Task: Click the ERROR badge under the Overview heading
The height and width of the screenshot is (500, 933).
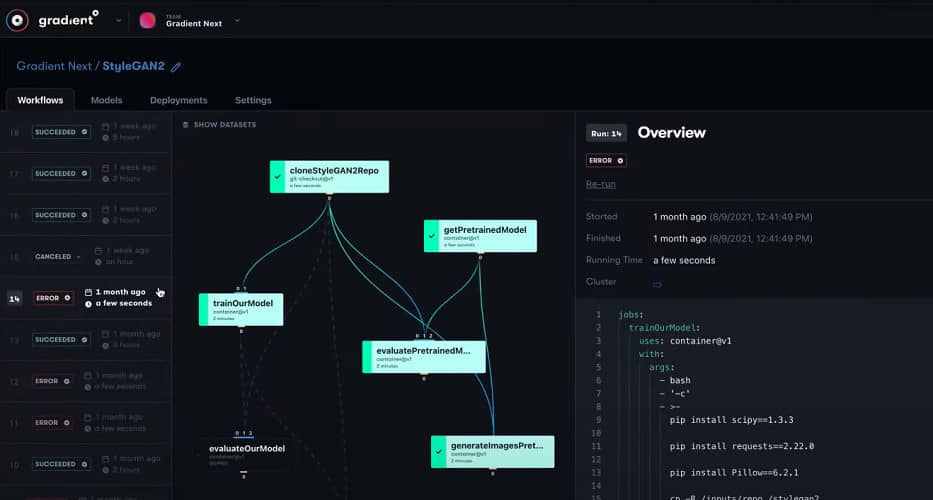Action: pos(606,160)
